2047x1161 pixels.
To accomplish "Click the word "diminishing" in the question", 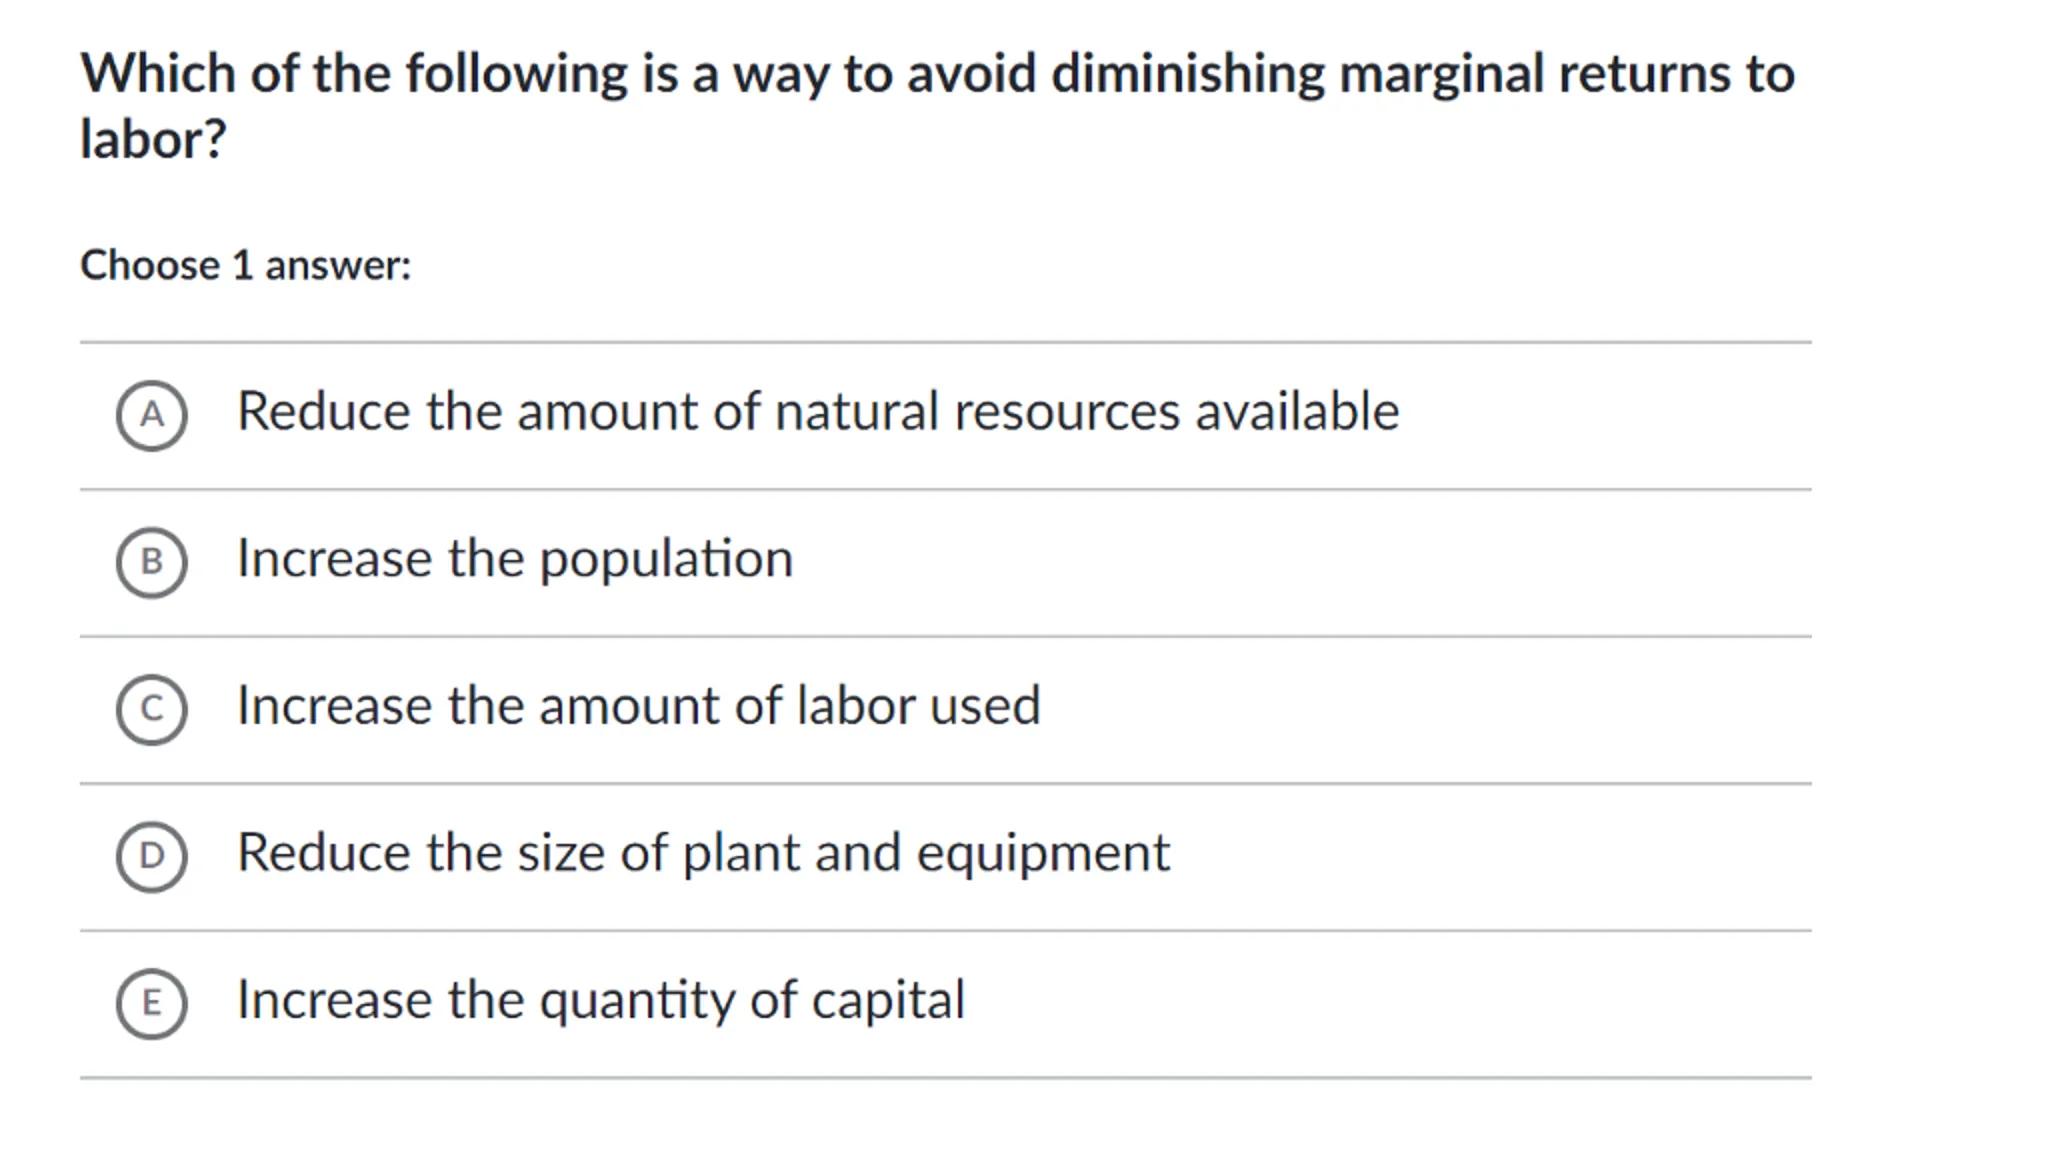I will pos(1187,75).
